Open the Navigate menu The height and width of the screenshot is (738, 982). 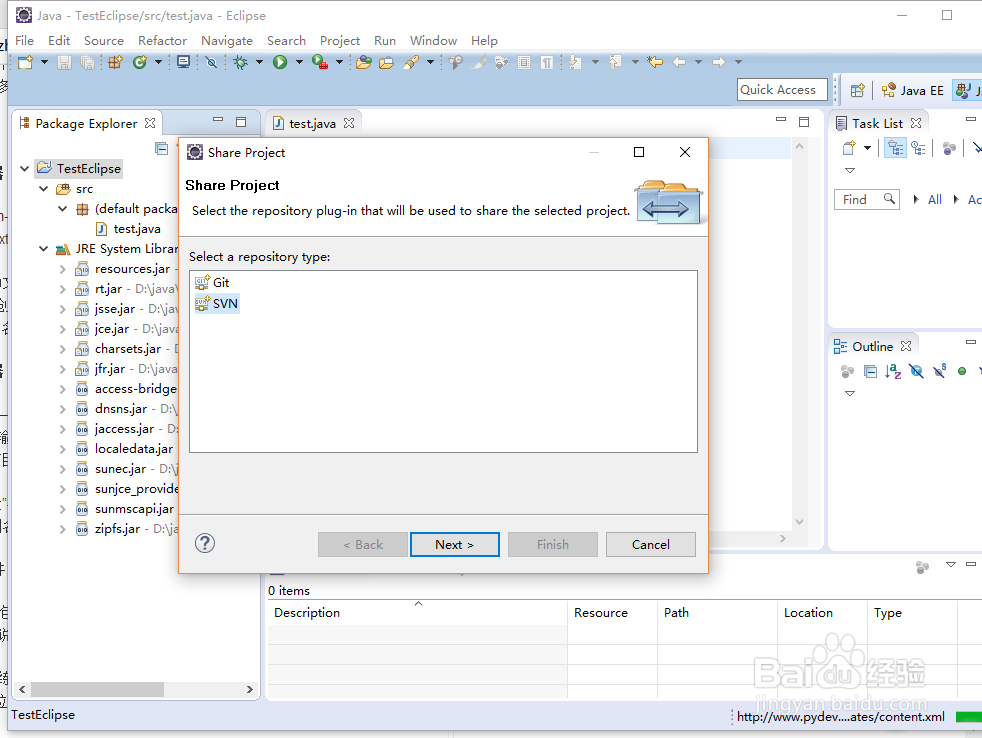click(227, 41)
